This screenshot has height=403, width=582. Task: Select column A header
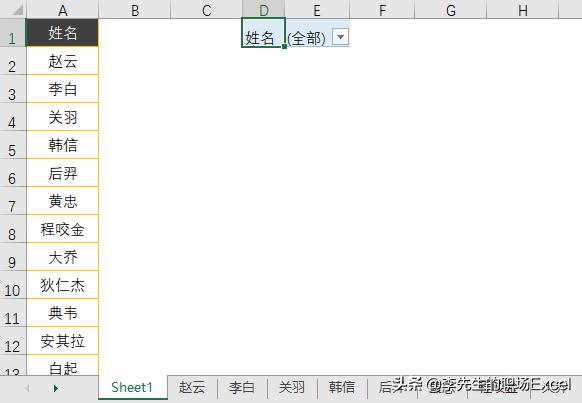click(x=62, y=9)
